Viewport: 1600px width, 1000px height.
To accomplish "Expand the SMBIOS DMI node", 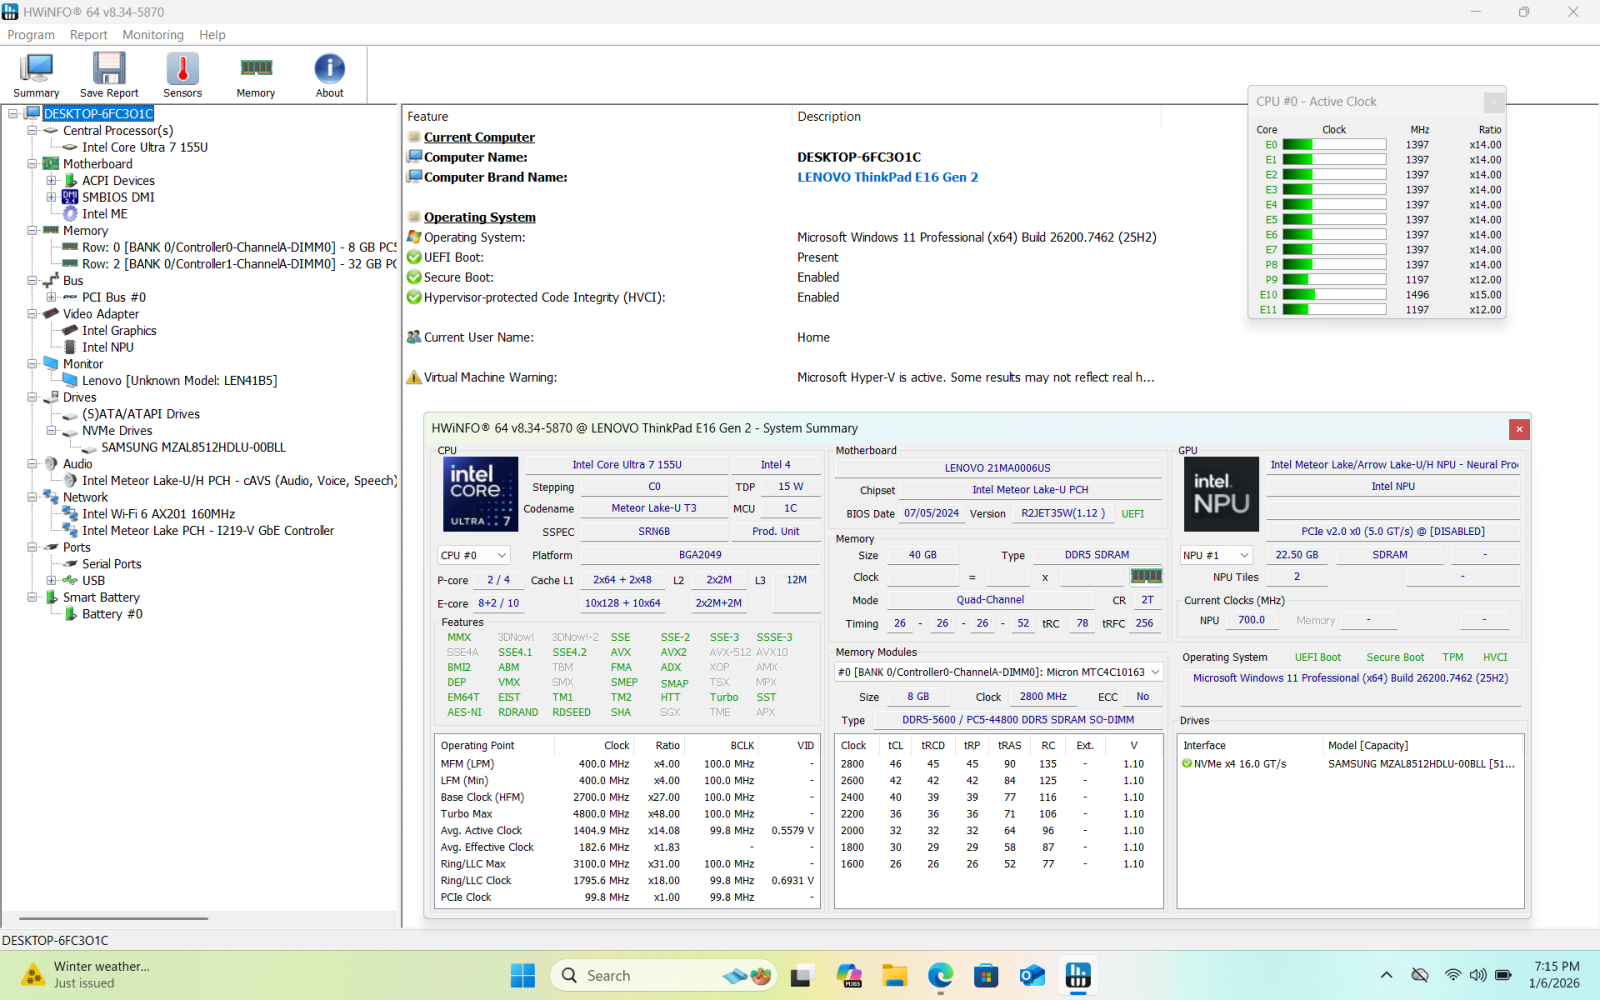I will (x=51, y=197).
